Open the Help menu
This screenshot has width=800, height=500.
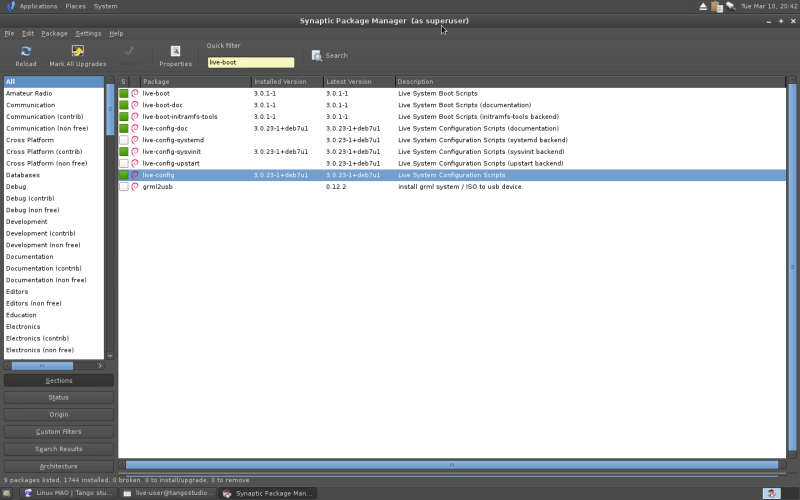click(x=116, y=33)
